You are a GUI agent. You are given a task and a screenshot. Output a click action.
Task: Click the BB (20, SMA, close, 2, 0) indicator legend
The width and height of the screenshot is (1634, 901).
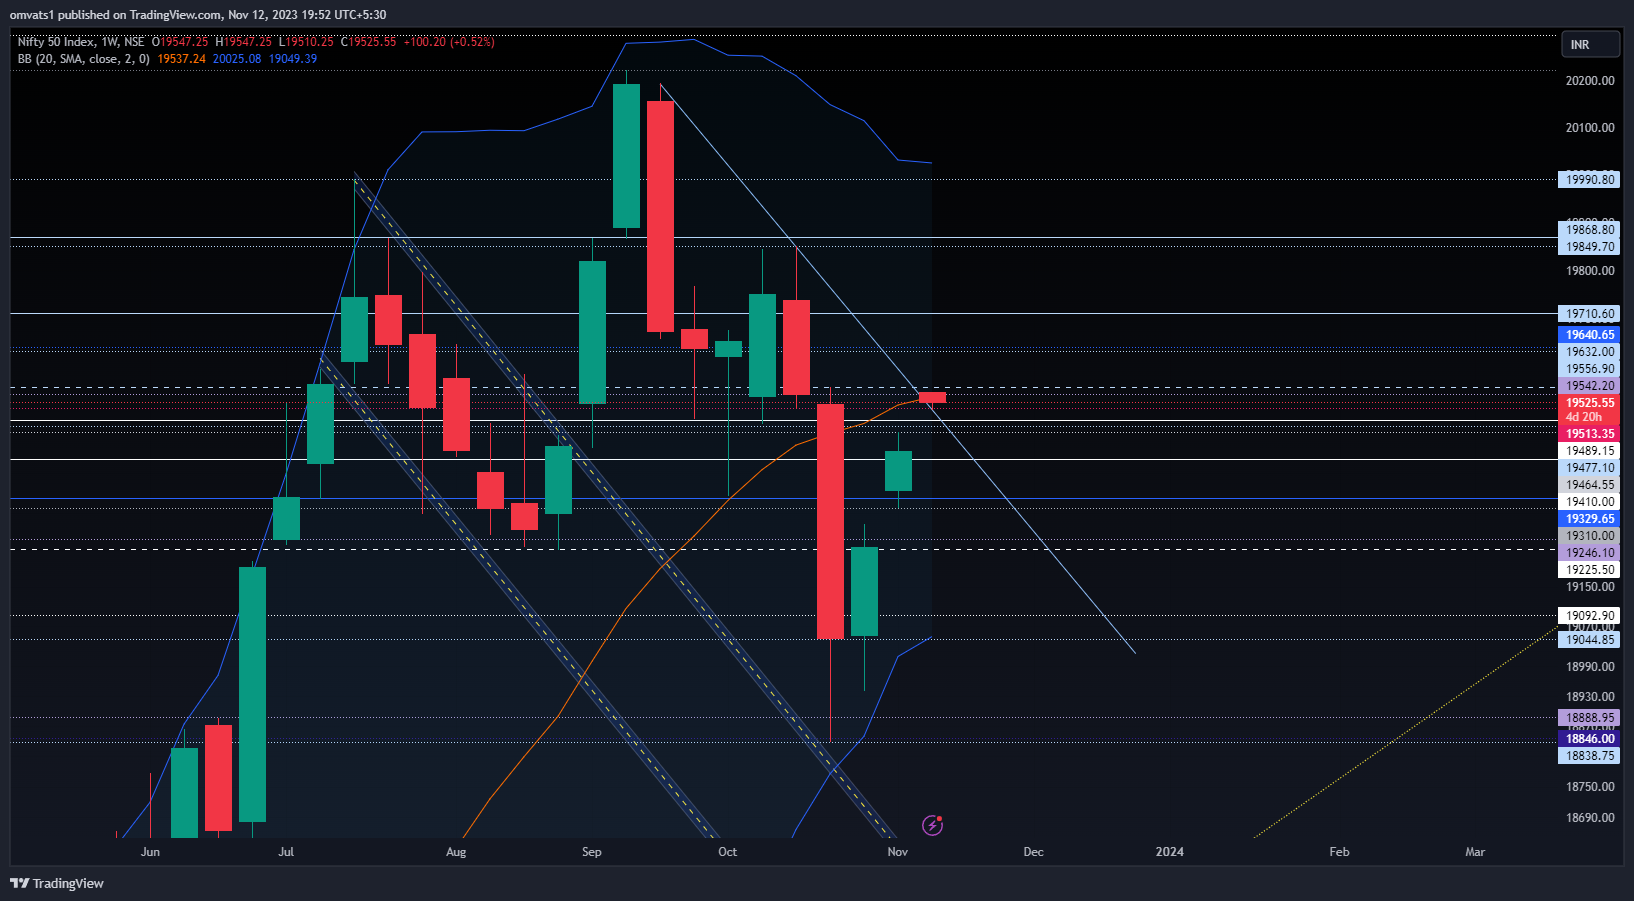point(84,59)
